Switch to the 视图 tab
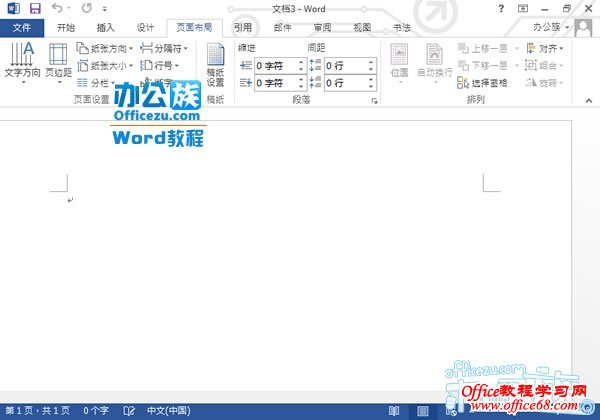 click(362, 28)
